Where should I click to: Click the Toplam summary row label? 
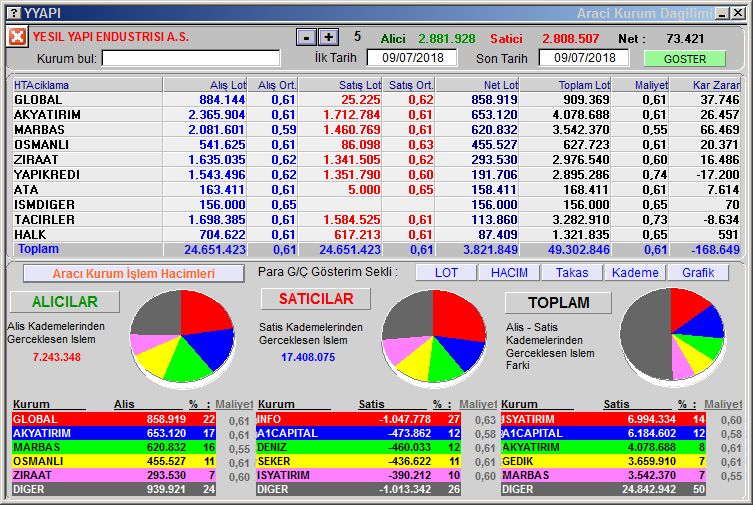point(38,249)
